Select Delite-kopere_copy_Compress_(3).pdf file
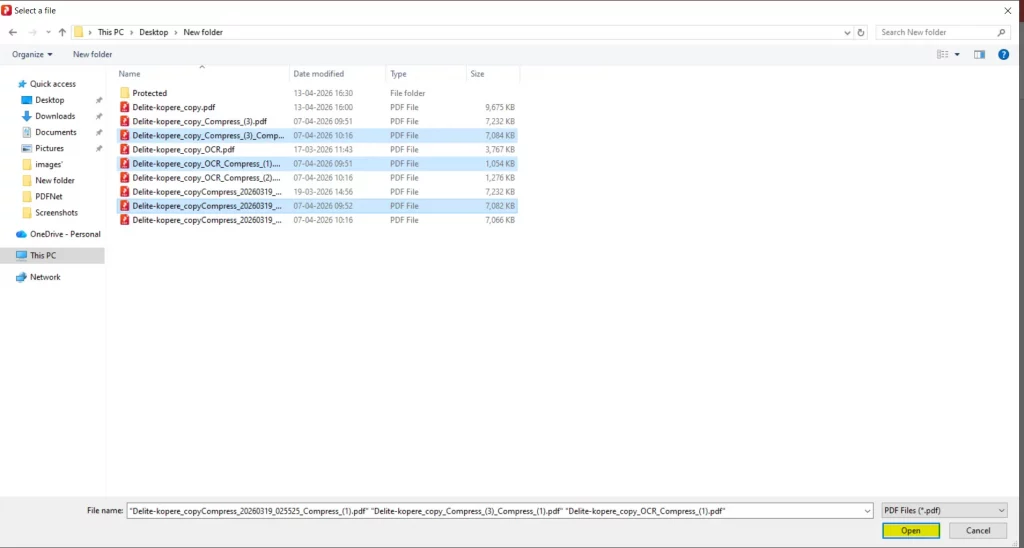 [317, 121]
